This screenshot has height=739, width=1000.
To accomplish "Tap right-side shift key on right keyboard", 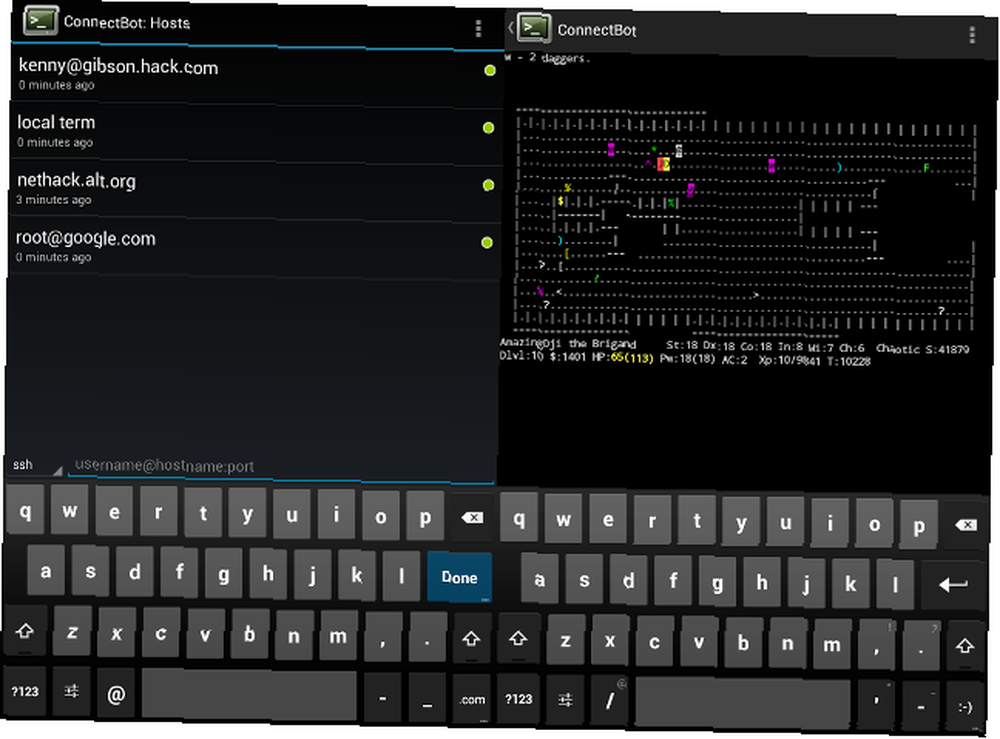I will click(x=965, y=646).
